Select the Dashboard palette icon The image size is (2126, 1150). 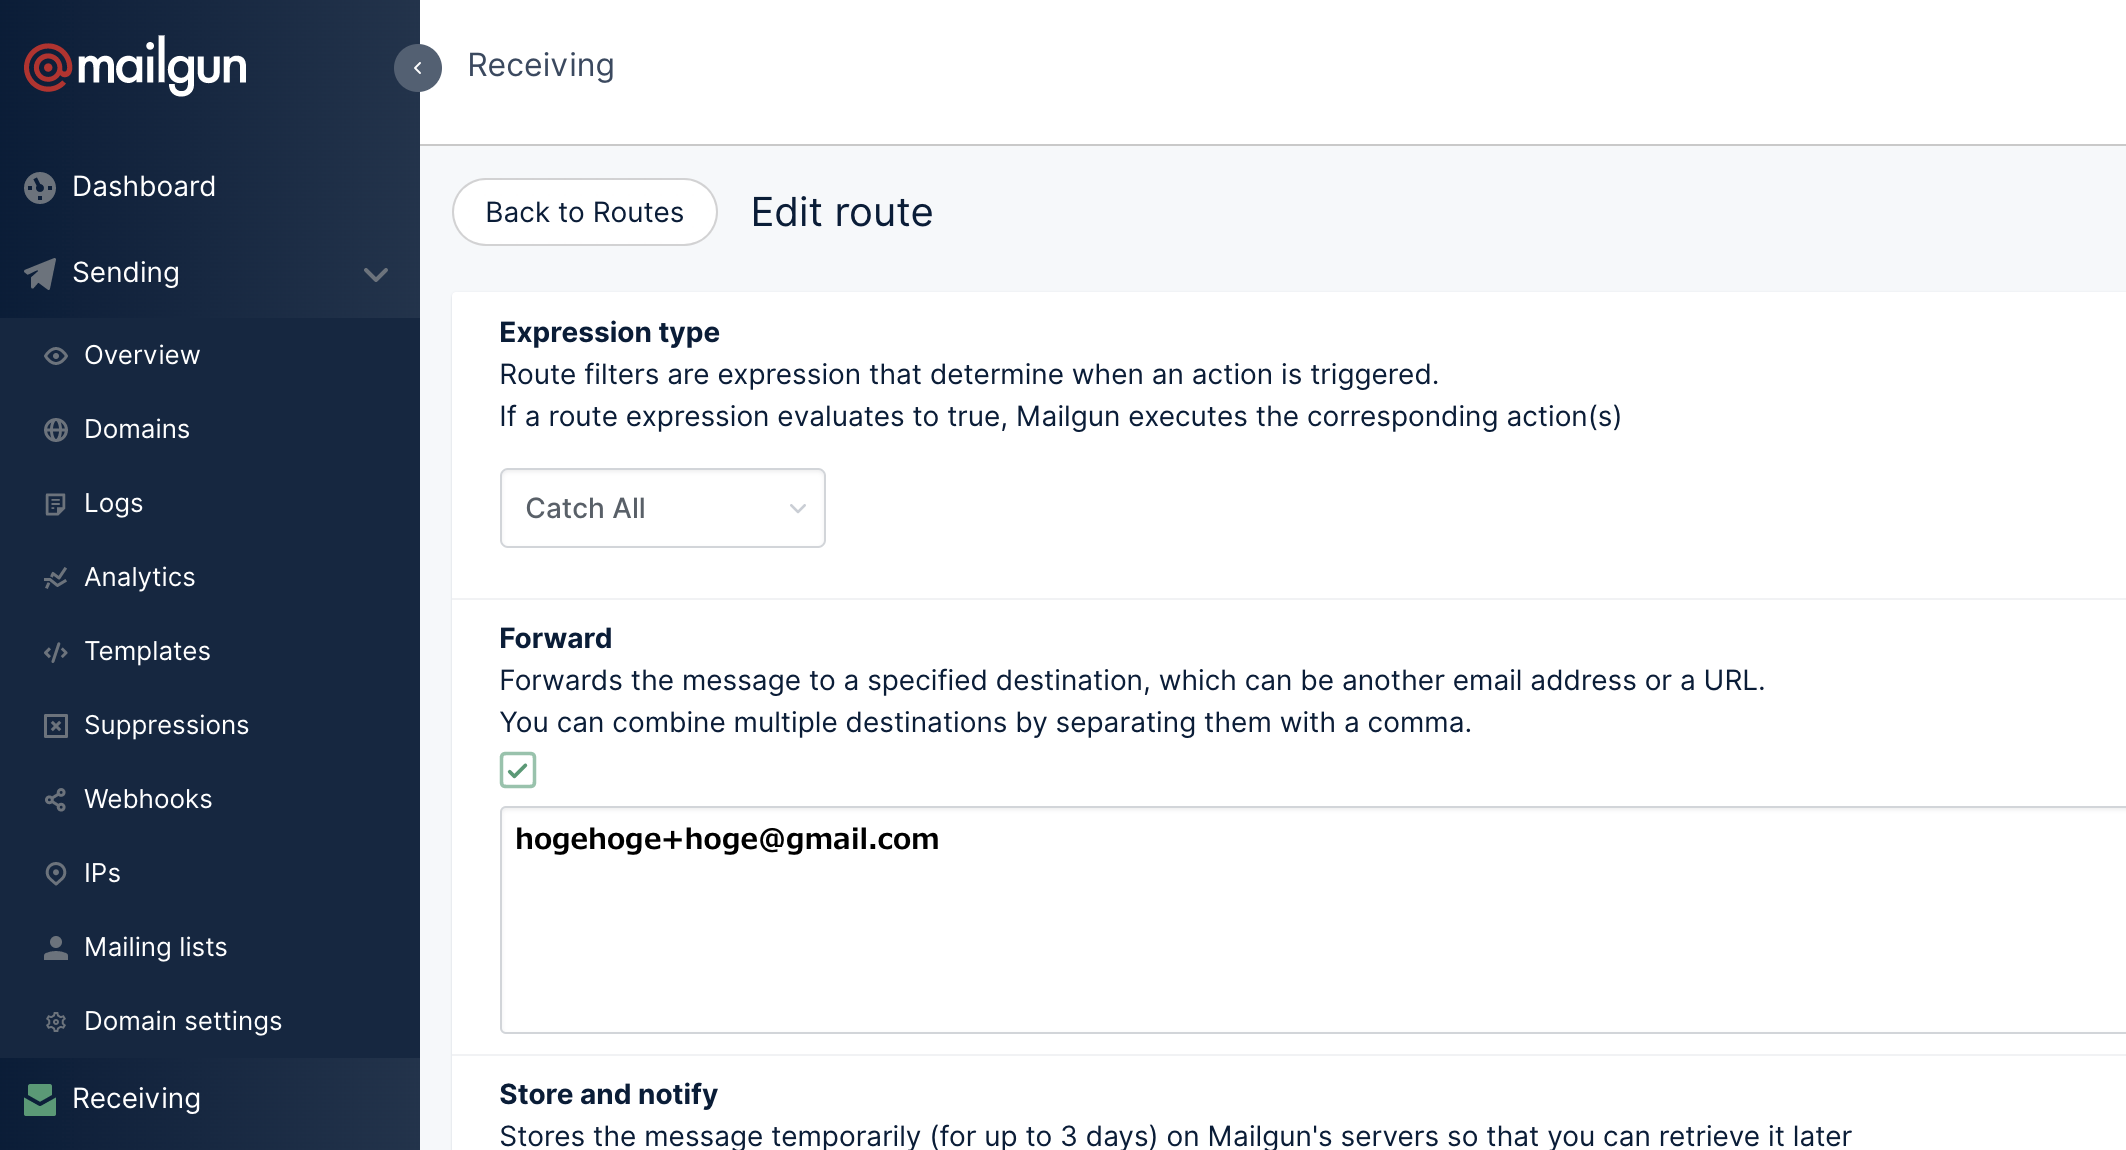40,187
